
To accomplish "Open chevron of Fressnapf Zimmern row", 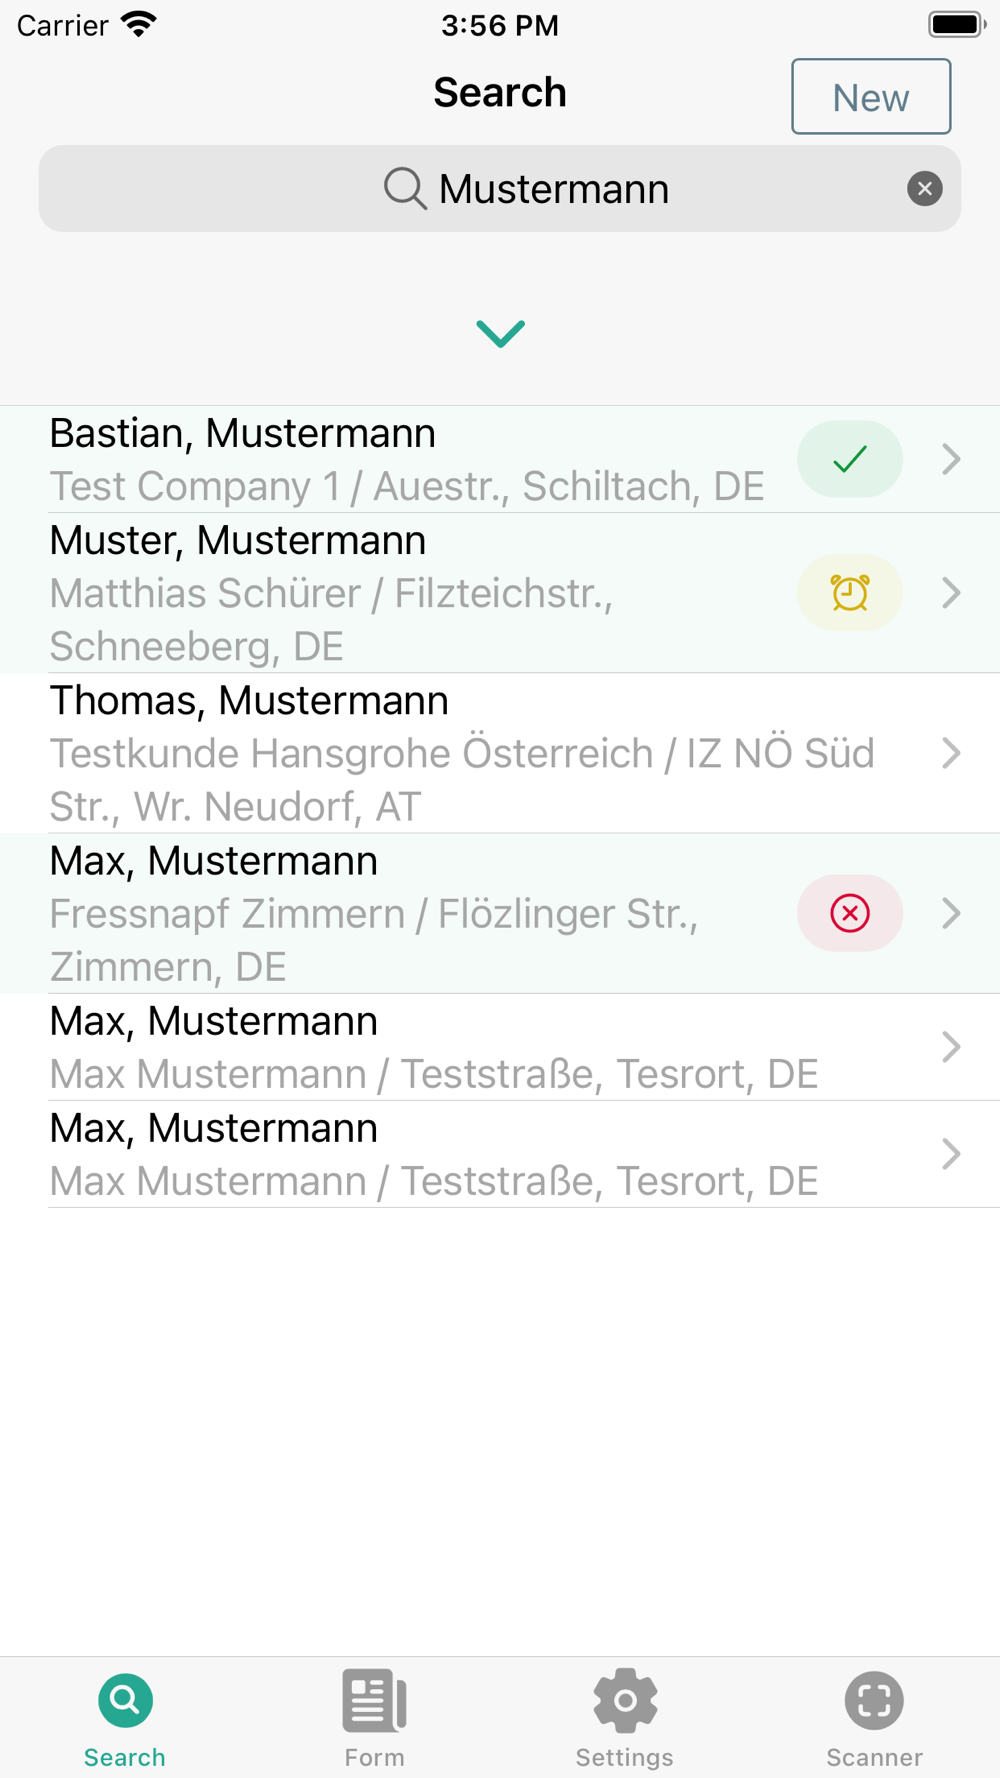I will click(x=951, y=913).
